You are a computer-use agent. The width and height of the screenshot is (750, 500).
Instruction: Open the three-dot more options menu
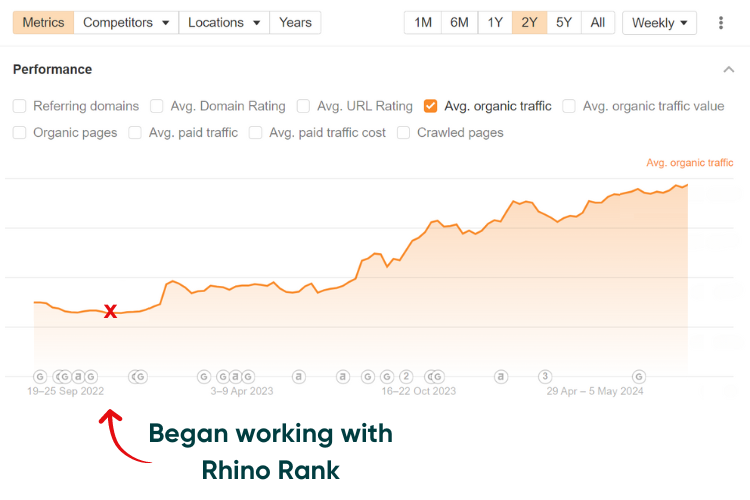(x=721, y=22)
